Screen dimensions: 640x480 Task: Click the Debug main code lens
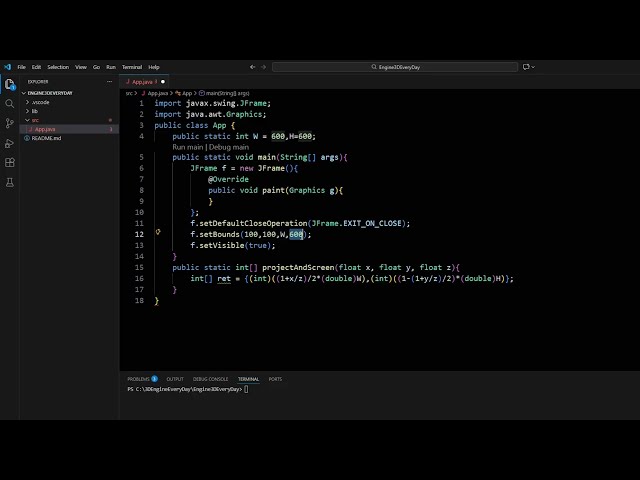pos(229,147)
